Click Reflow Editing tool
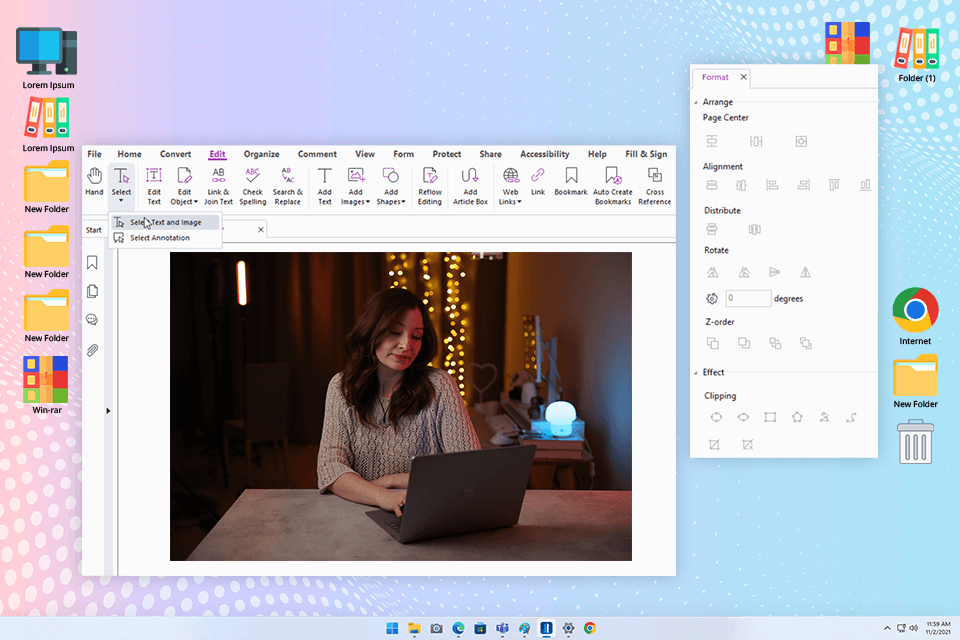Viewport: 960px width, 640px height. 430,186
